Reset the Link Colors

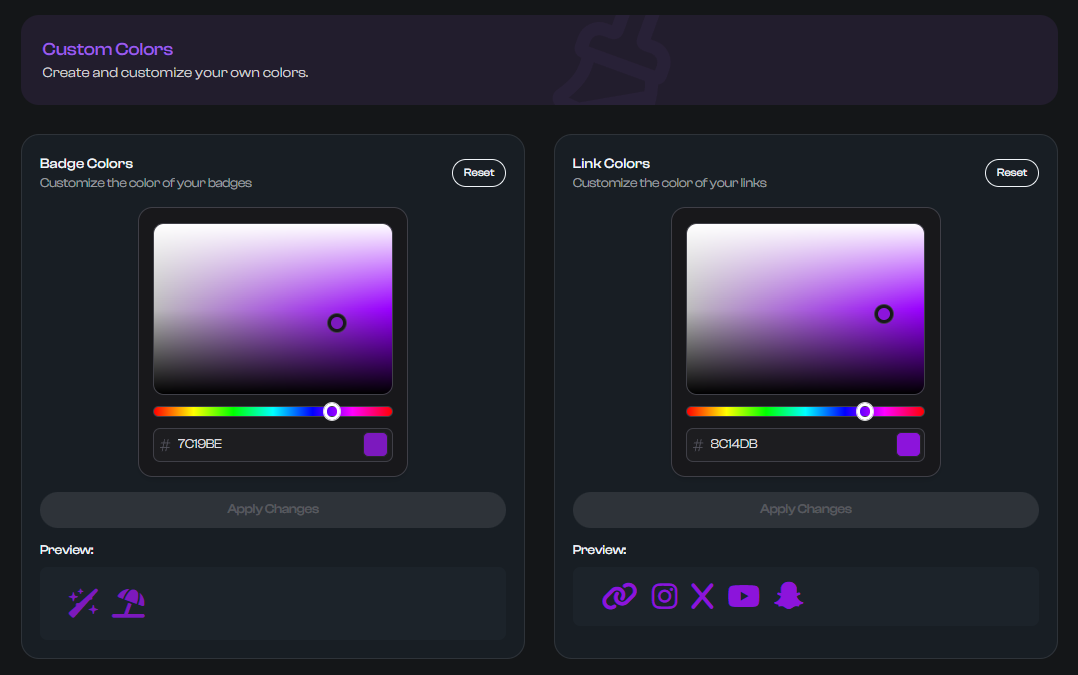click(1011, 173)
